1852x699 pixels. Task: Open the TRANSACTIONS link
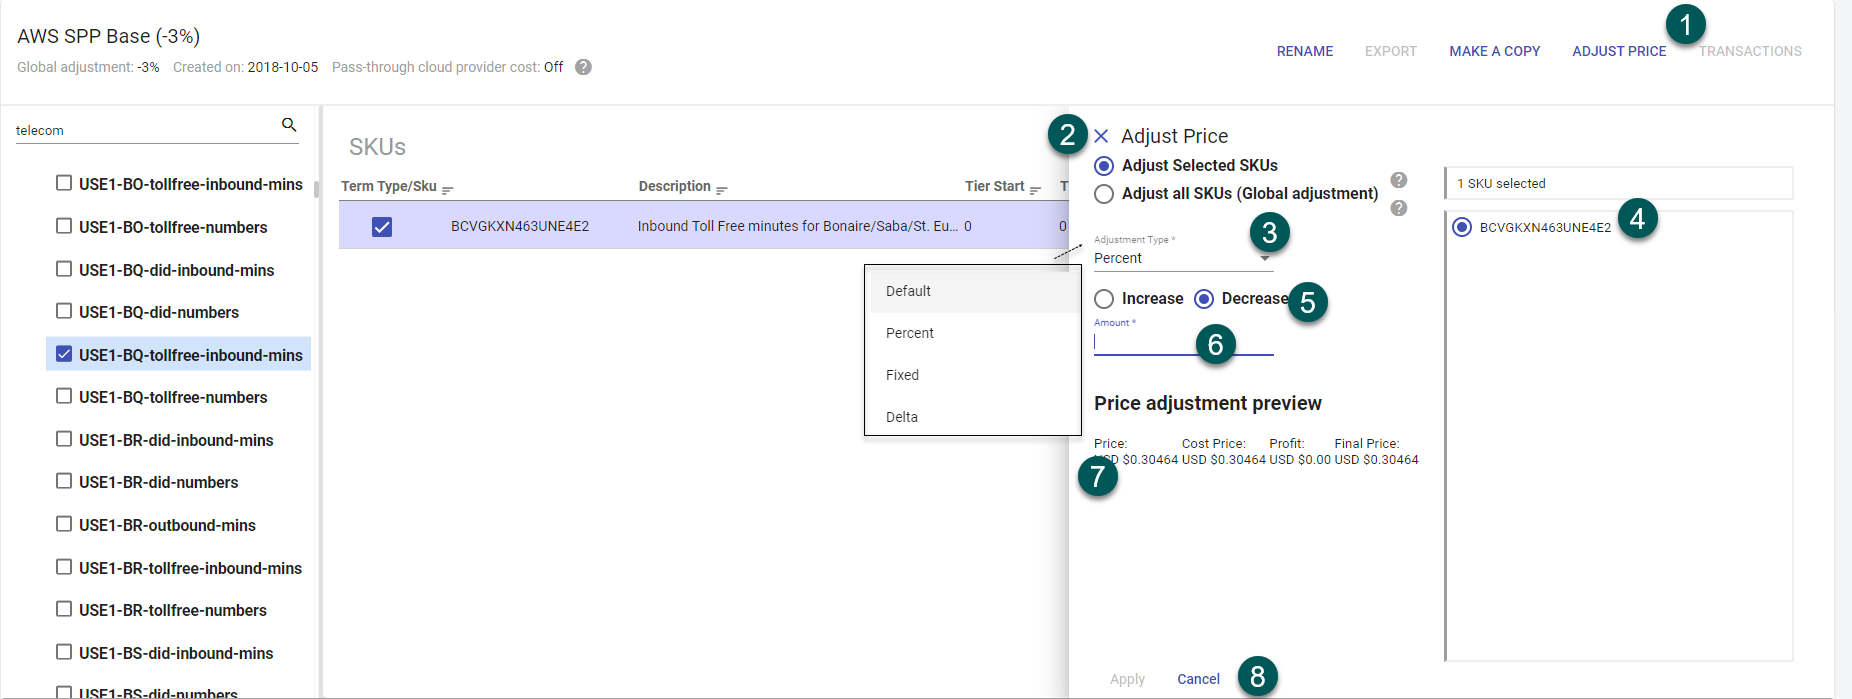1750,51
